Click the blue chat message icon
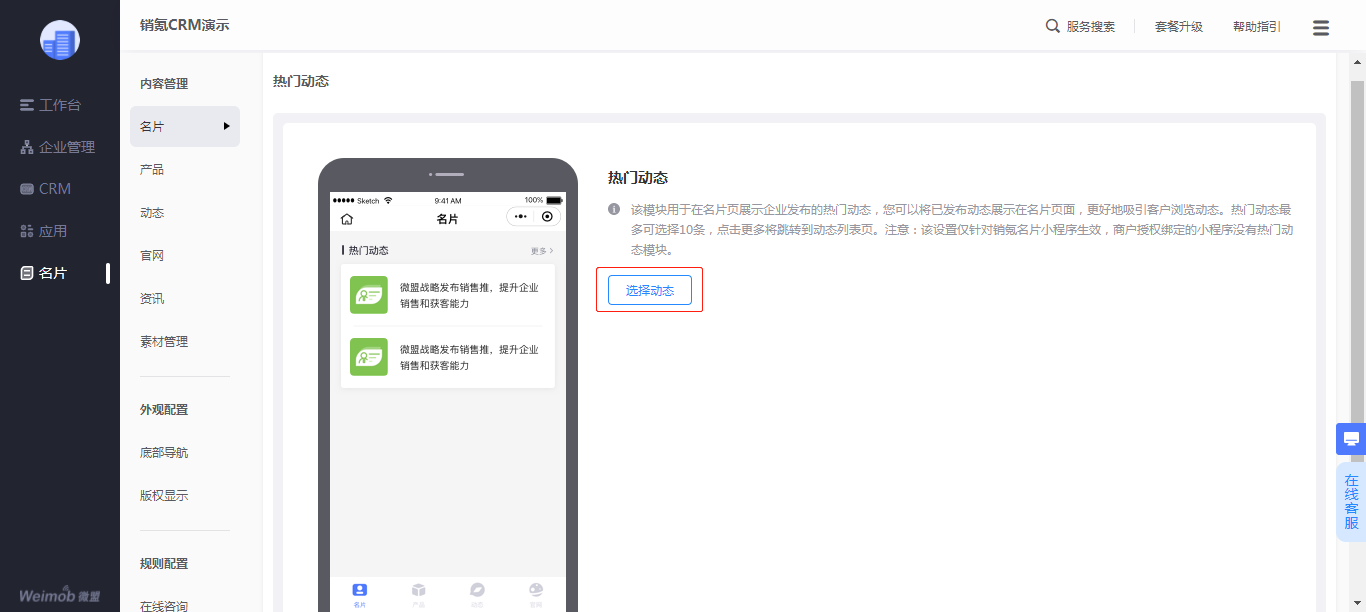 [1351, 439]
